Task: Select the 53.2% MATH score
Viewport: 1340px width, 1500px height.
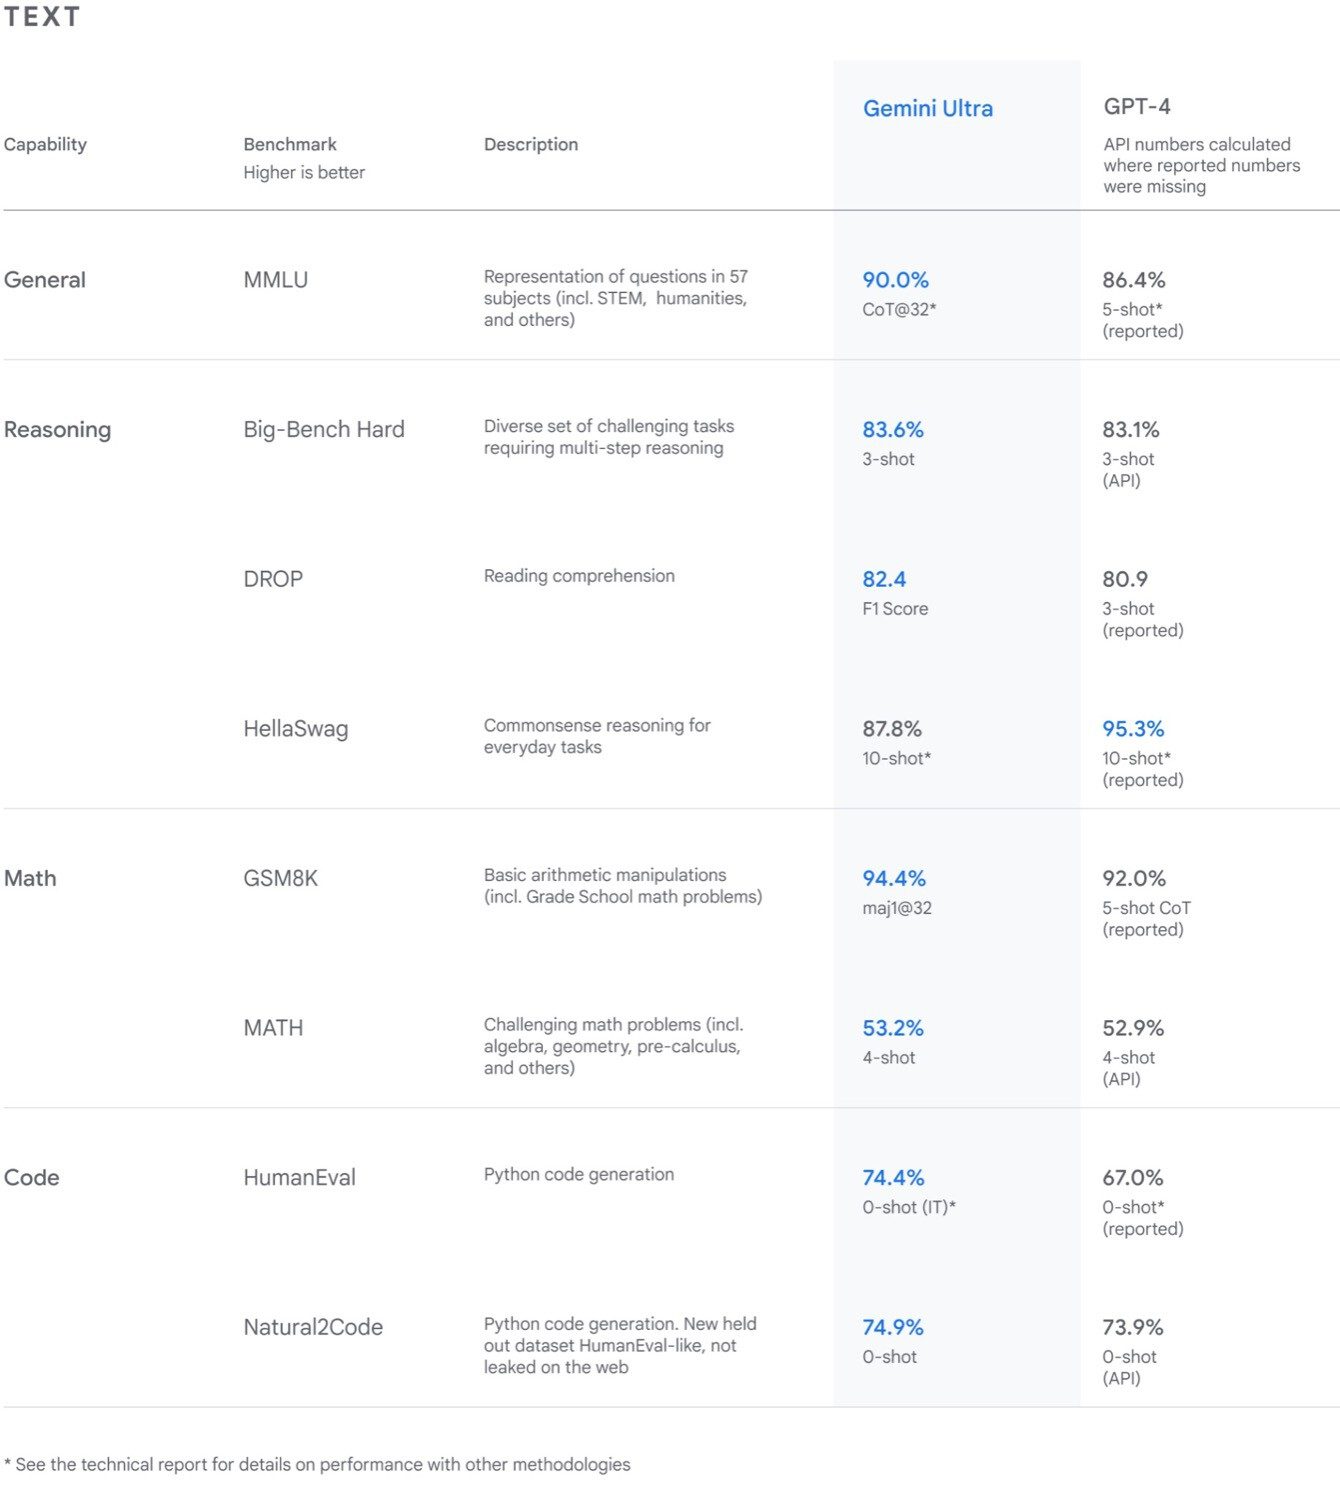Action: 892,1028
